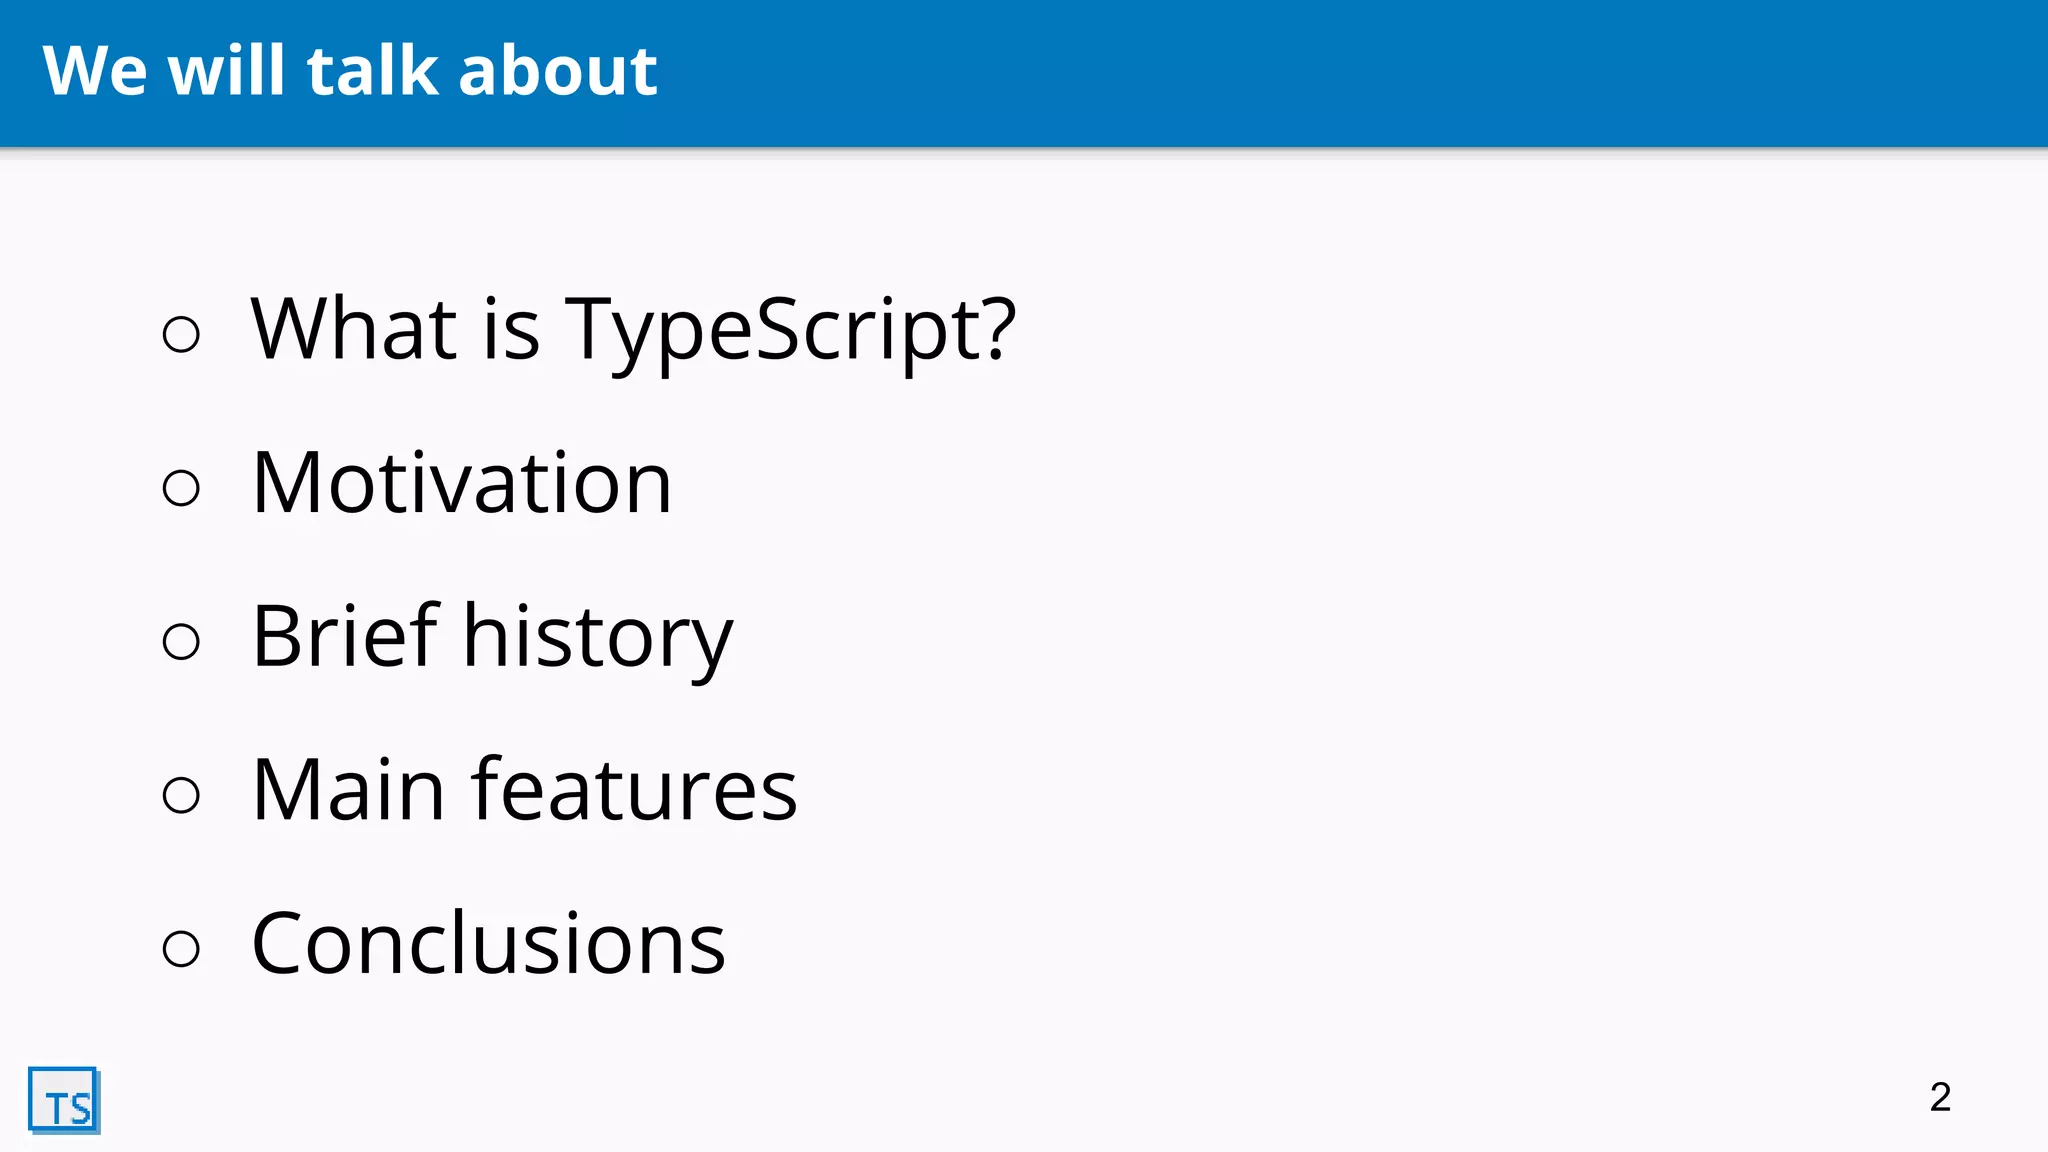Click the bullet circle before What is TypeScript
This screenshot has width=2048, height=1152.
point(181,334)
